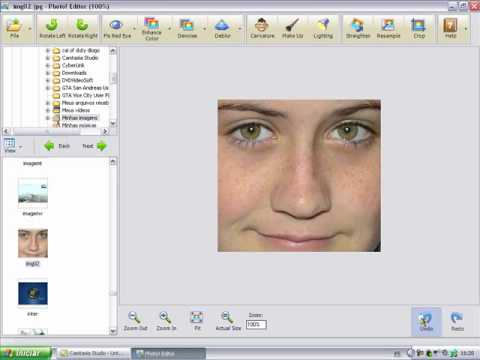480x360 pixels.
Task: Select the Fix Red Eye tool
Action: pyautogui.click(x=117, y=29)
